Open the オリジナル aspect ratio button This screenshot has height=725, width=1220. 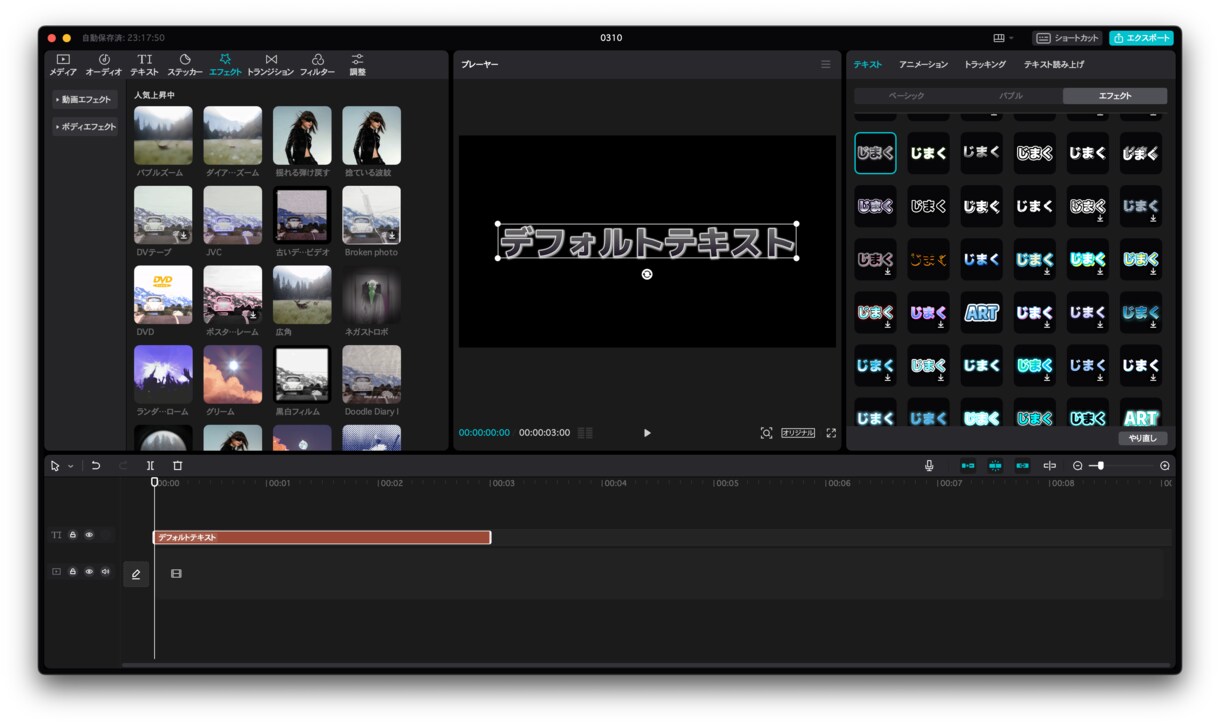point(798,433)
